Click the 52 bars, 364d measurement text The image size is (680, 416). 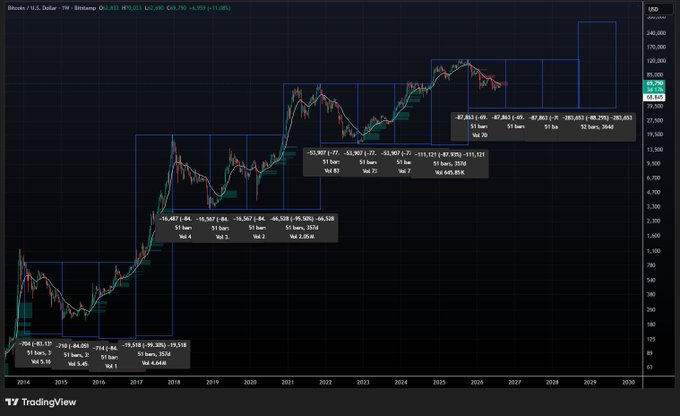click(597, 127)
